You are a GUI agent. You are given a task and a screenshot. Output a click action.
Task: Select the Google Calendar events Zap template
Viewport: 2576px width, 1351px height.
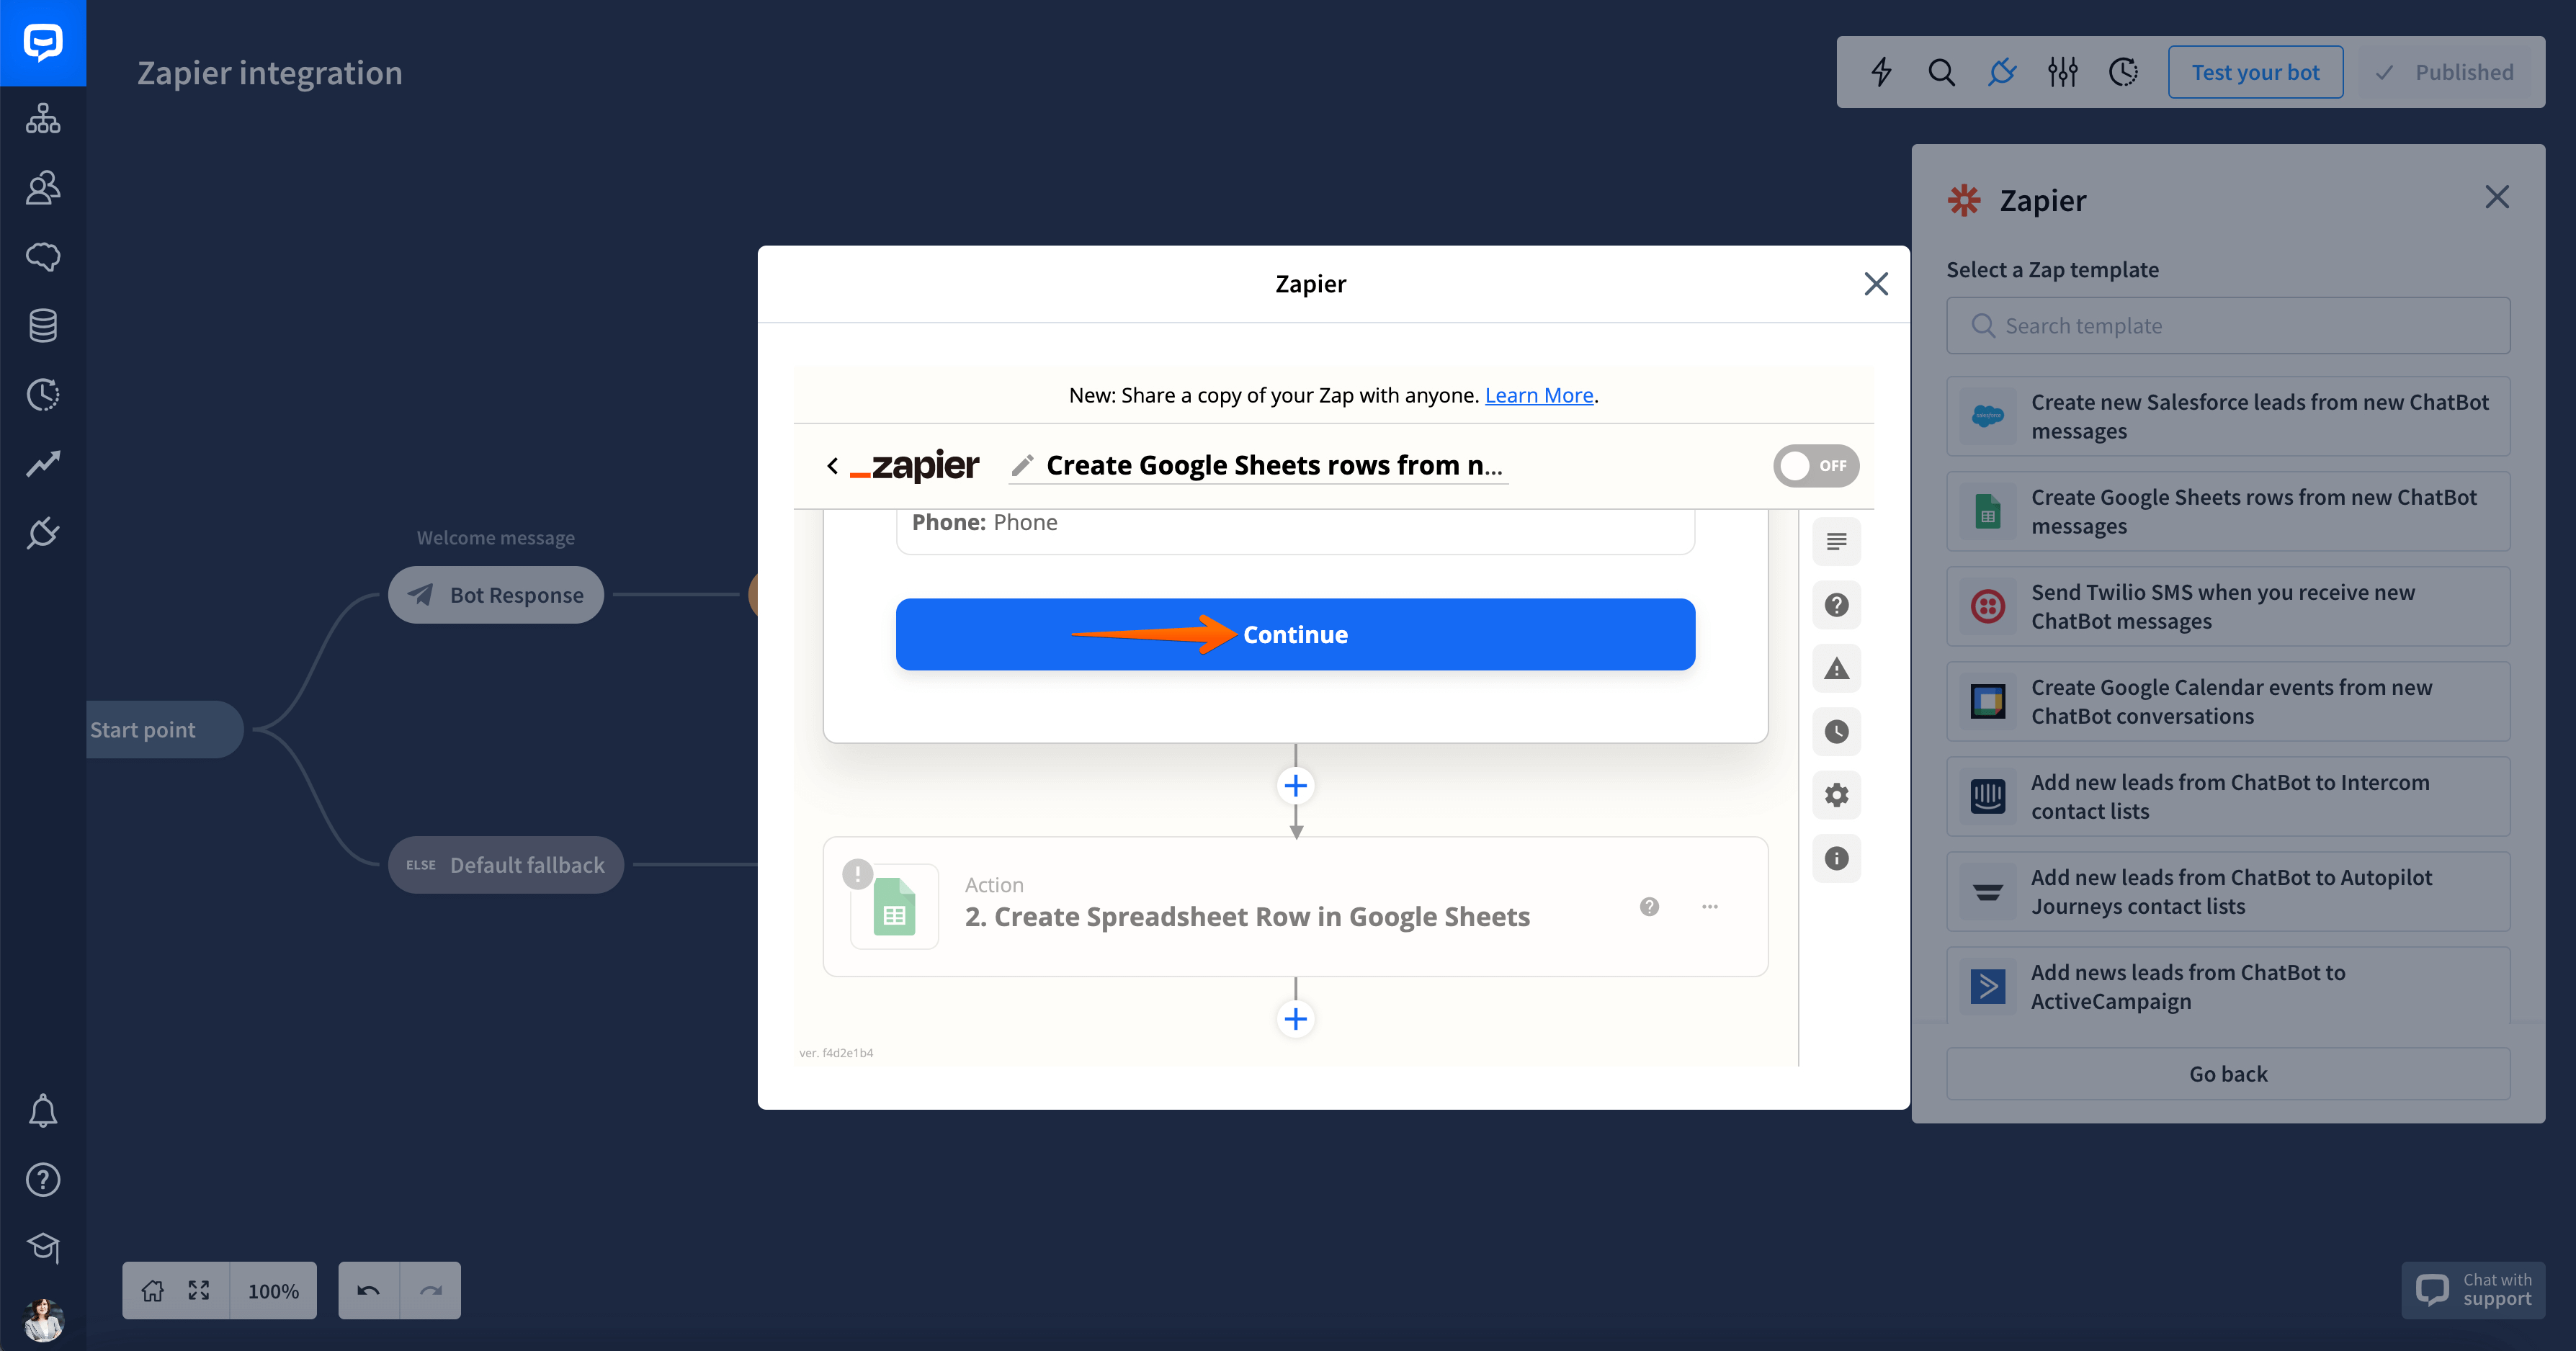tap(2228, 701)
